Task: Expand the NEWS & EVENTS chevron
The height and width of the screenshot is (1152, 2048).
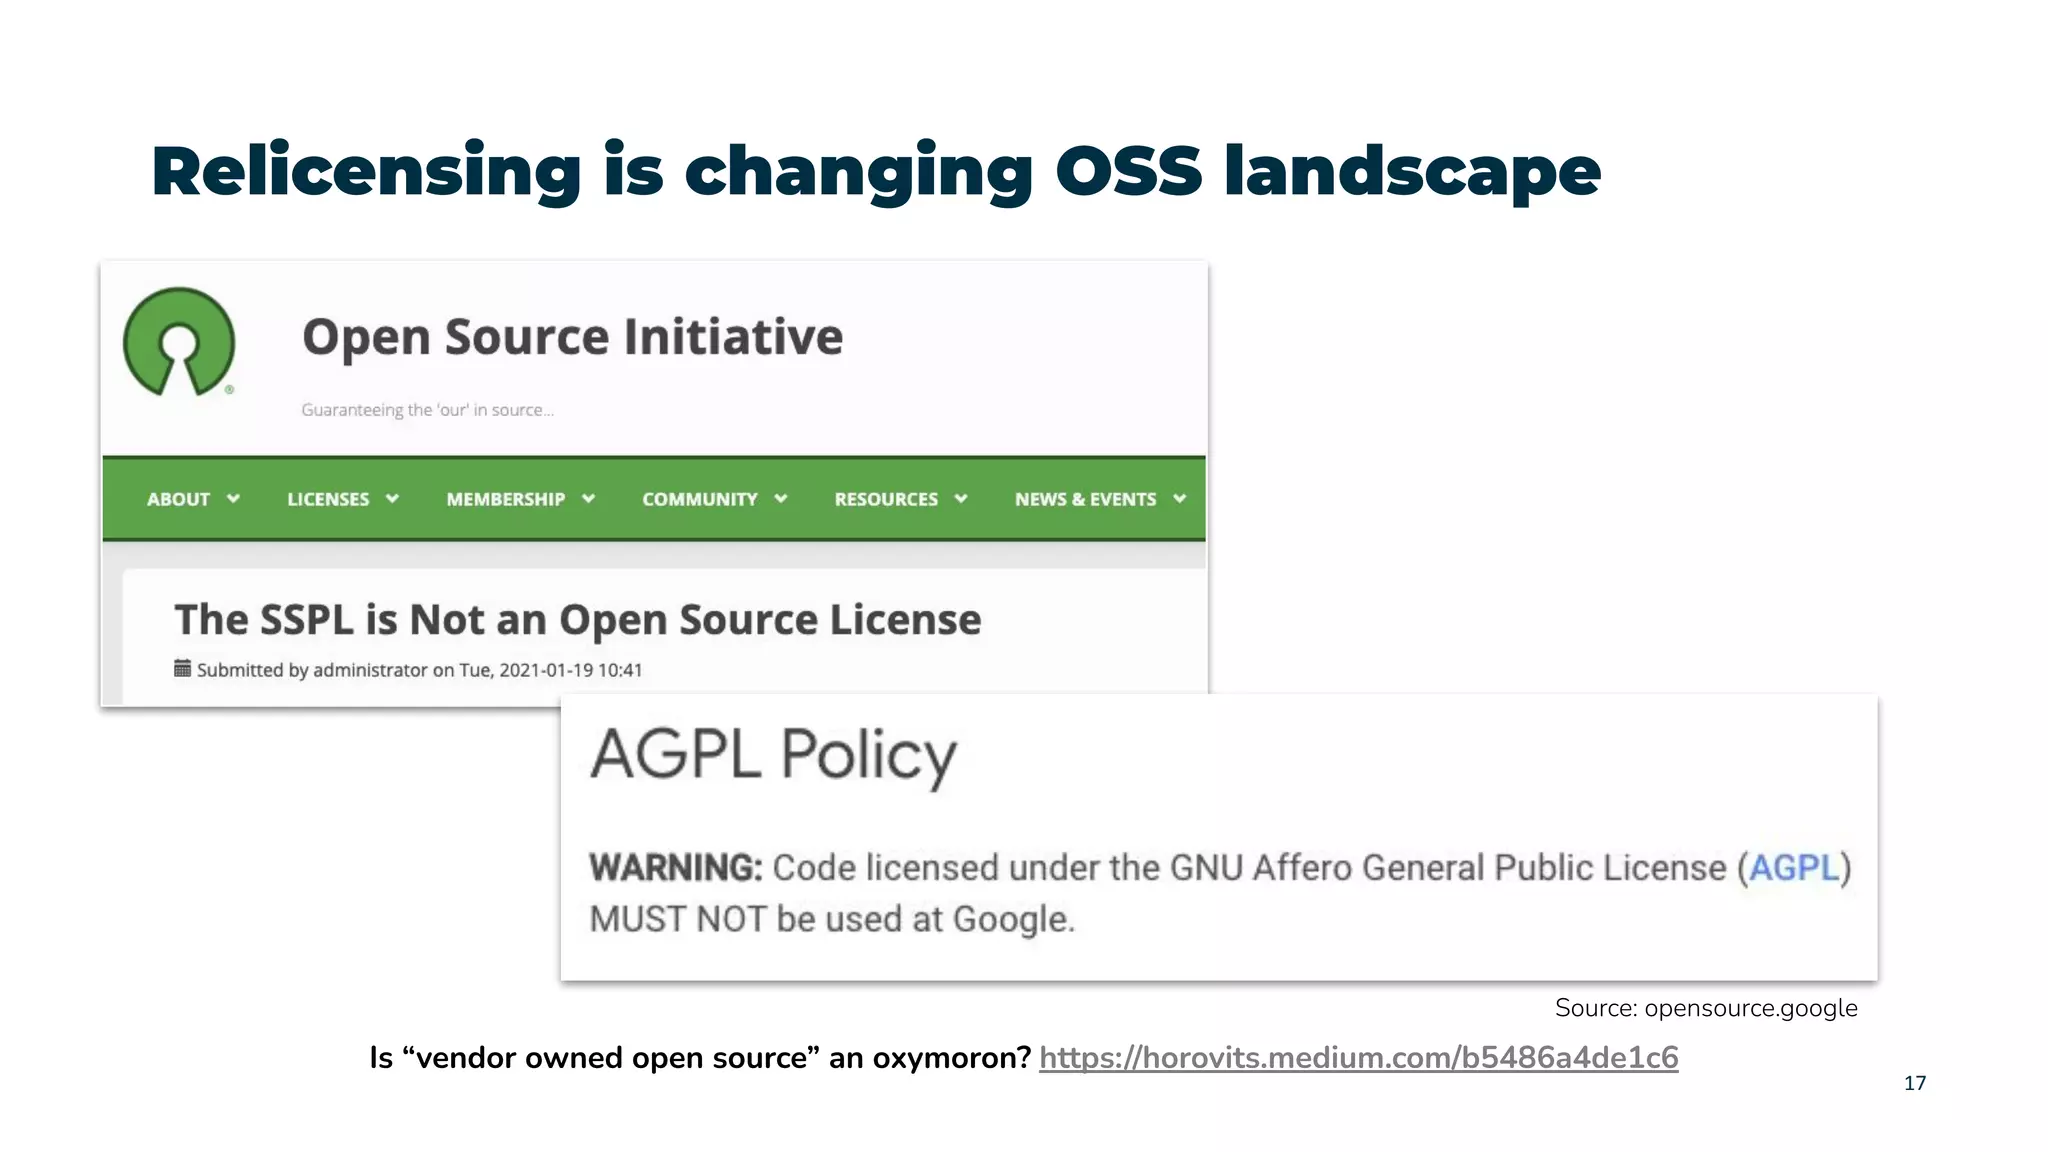Action: [x=1180, y=498]
